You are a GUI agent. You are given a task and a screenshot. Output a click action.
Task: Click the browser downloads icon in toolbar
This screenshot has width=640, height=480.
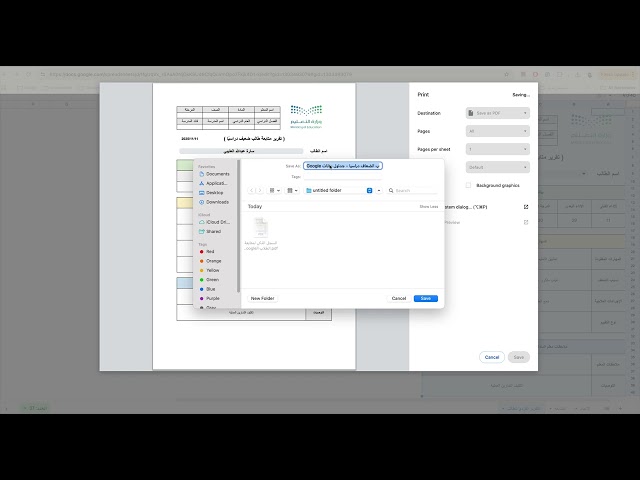coord(577,74)
